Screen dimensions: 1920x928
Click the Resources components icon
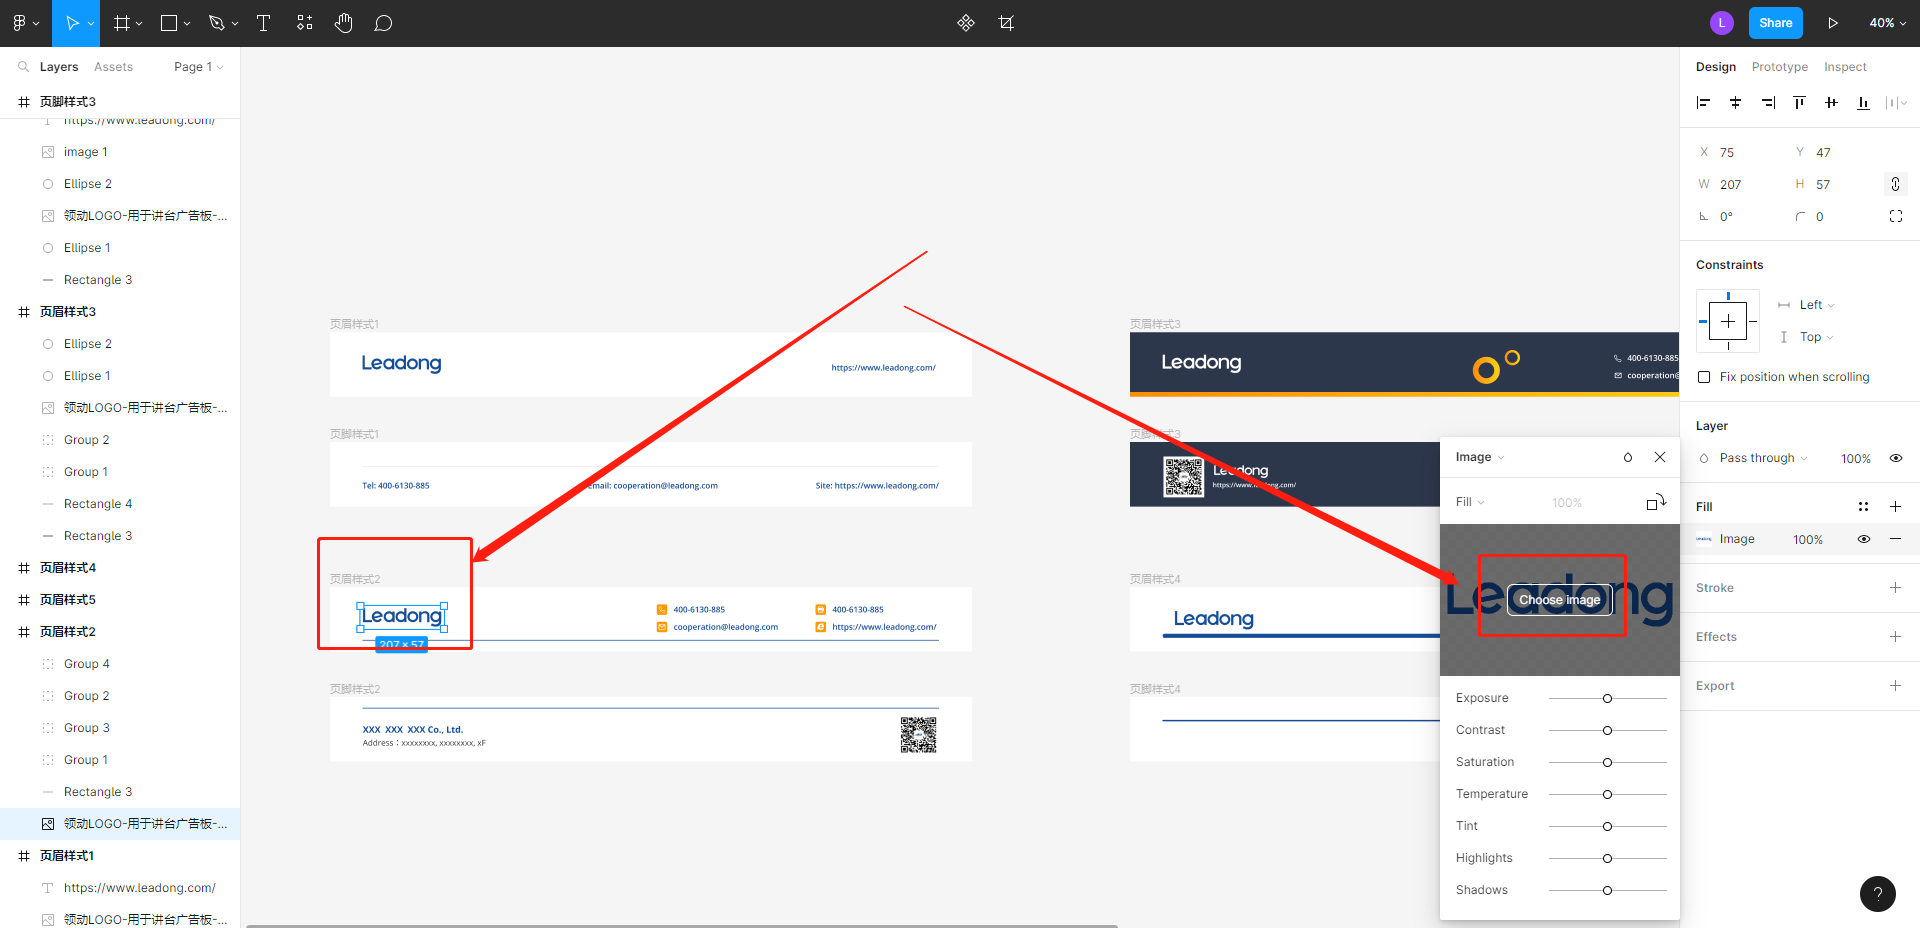pyautogui.click(x=304, y=23)
